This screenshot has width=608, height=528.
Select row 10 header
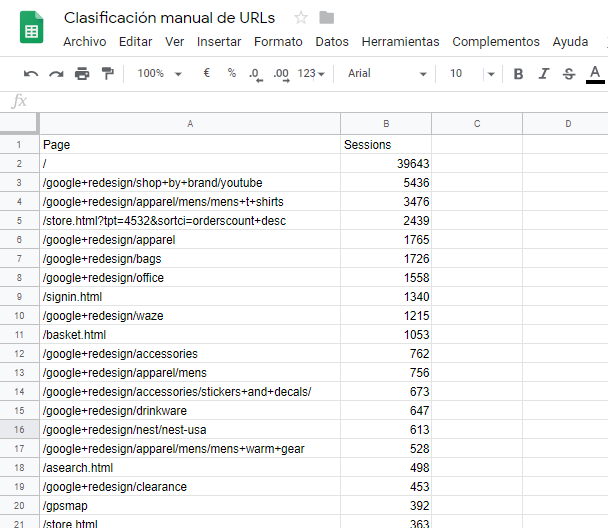[x=19, y=316]
